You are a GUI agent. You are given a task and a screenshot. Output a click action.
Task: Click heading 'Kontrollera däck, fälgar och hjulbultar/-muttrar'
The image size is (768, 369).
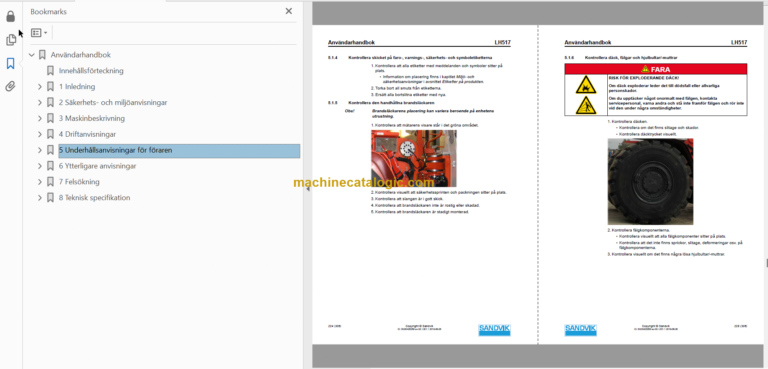(631, 58)
